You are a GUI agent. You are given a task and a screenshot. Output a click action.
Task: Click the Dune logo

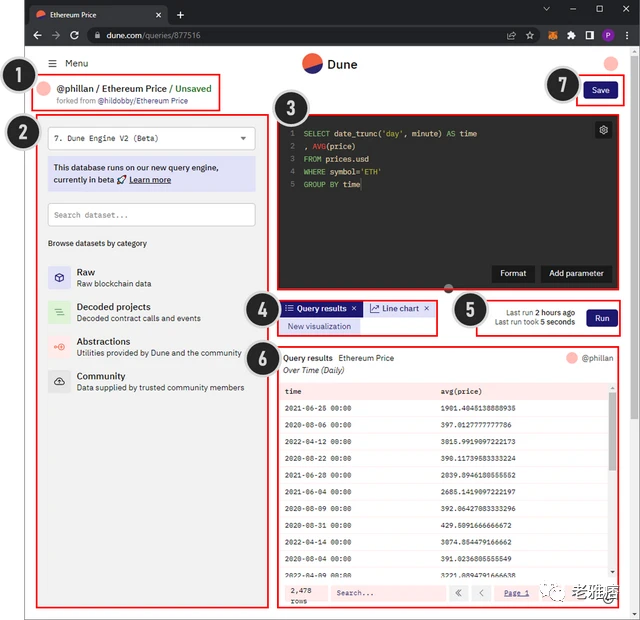329,64
